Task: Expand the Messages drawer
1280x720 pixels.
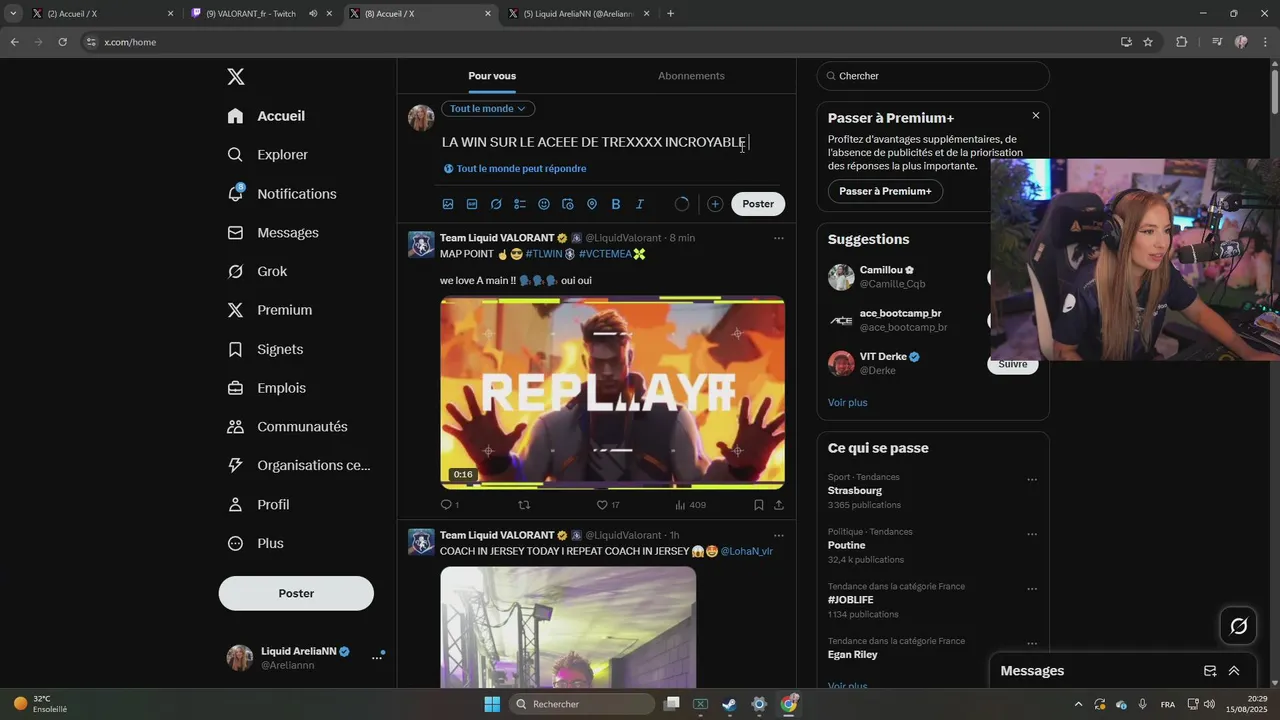Action: (1234, 671)
